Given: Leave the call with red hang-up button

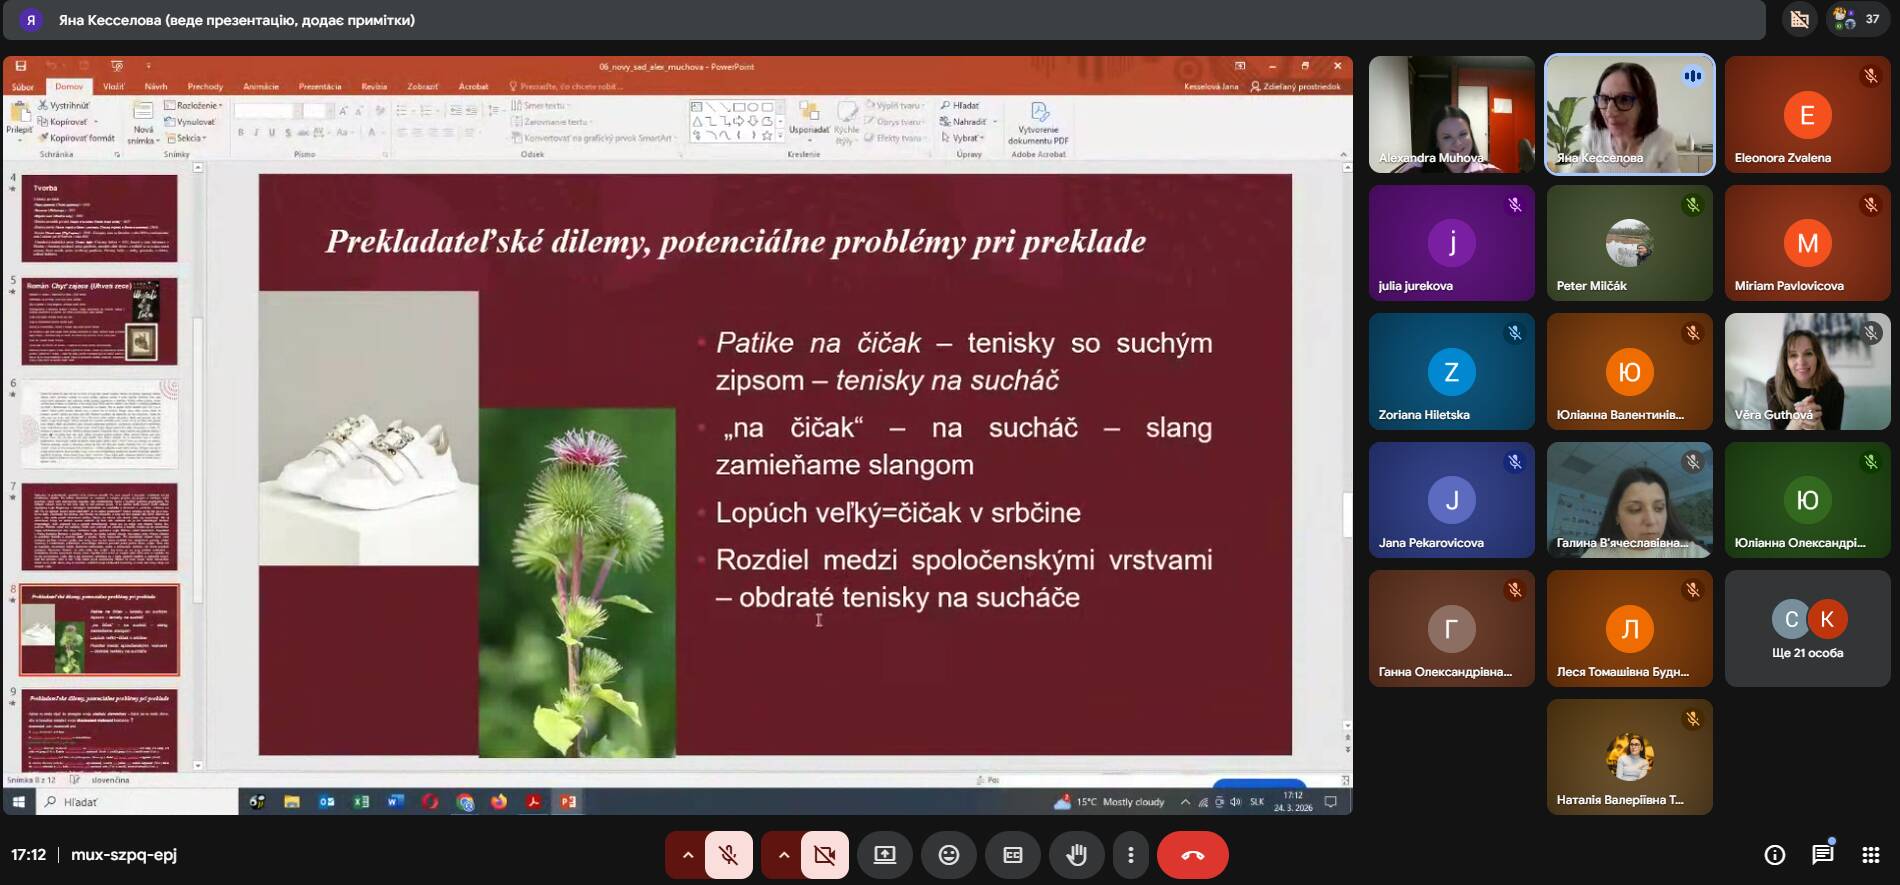Looking at the screenshot, I should click(1192, 855).
